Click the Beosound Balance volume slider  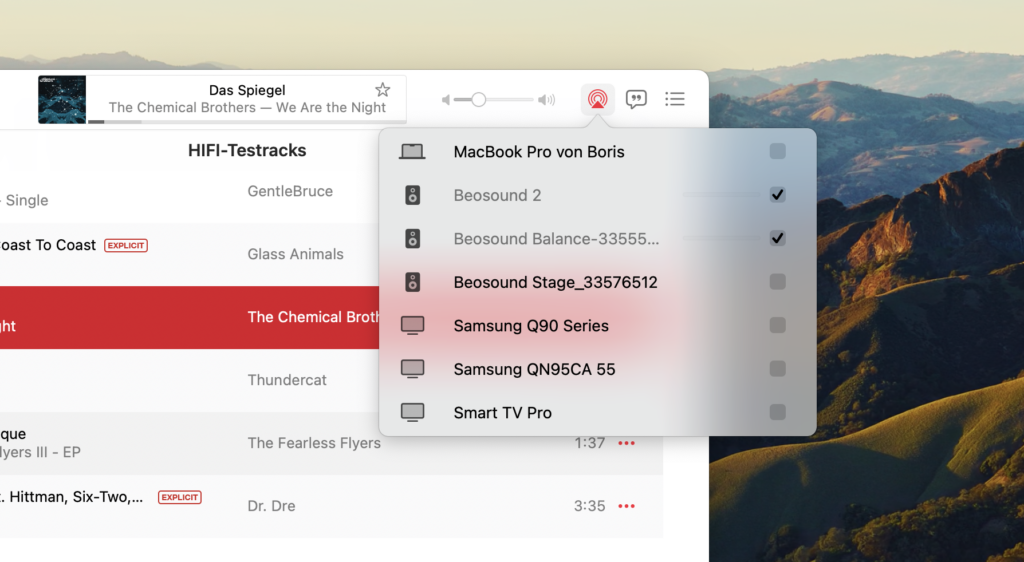(x=722, y=239)
